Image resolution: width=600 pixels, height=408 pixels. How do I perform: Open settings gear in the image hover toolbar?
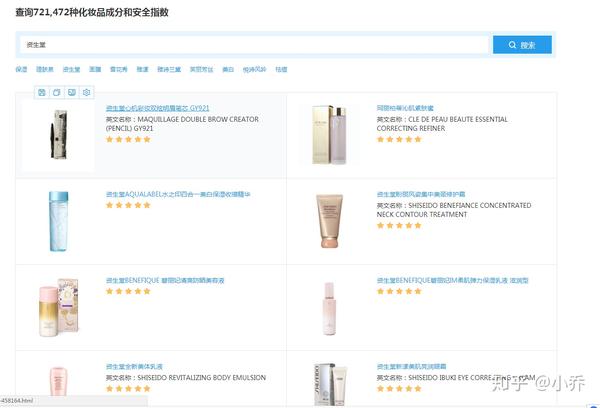pyautogui.click(x=86, y=92)
